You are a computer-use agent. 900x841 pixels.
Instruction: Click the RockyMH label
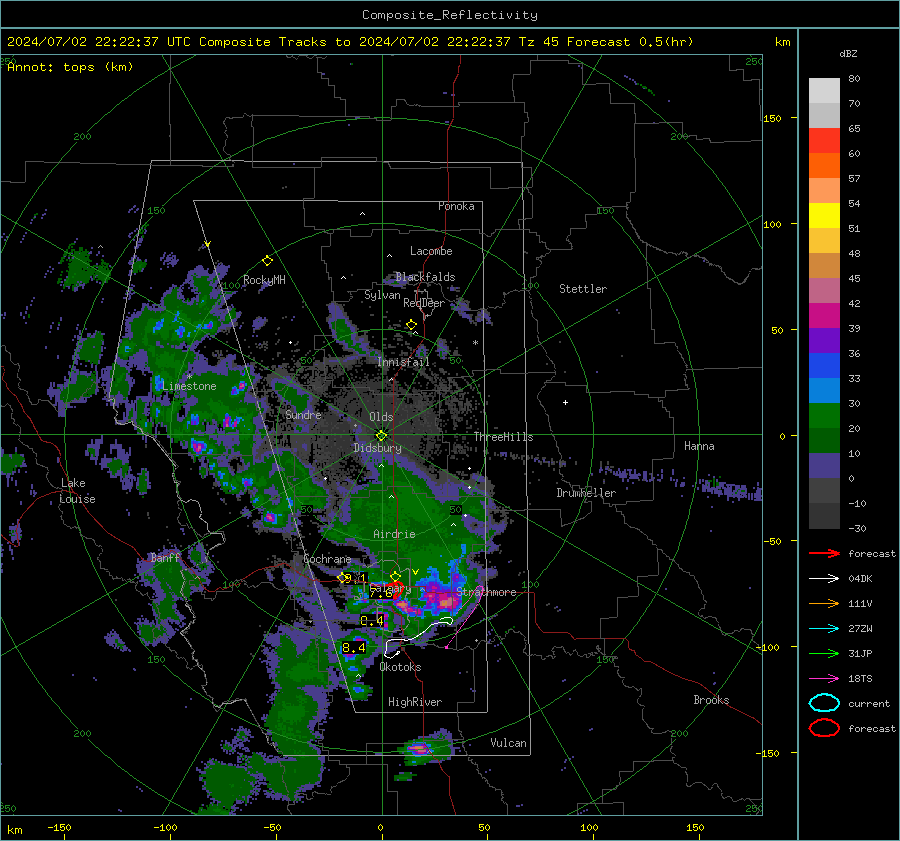[264, 280]
